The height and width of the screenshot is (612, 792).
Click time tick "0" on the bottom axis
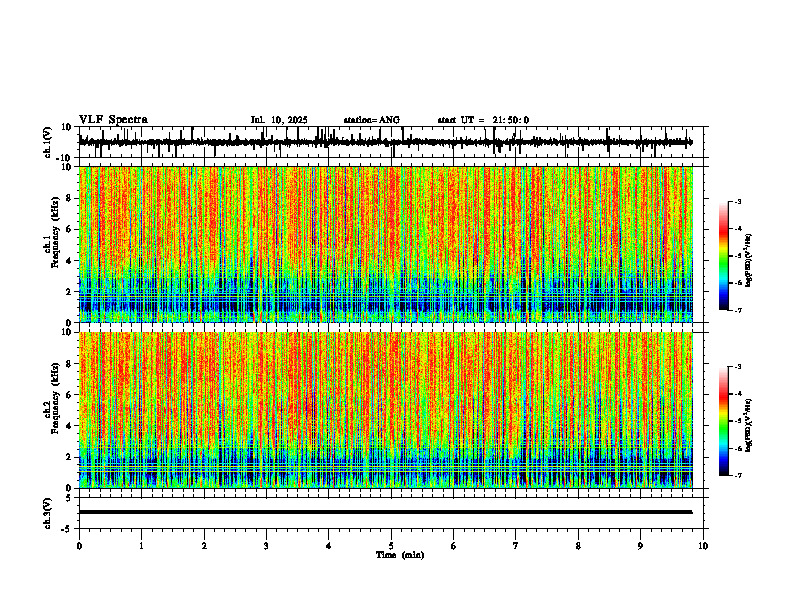[79, 546]
